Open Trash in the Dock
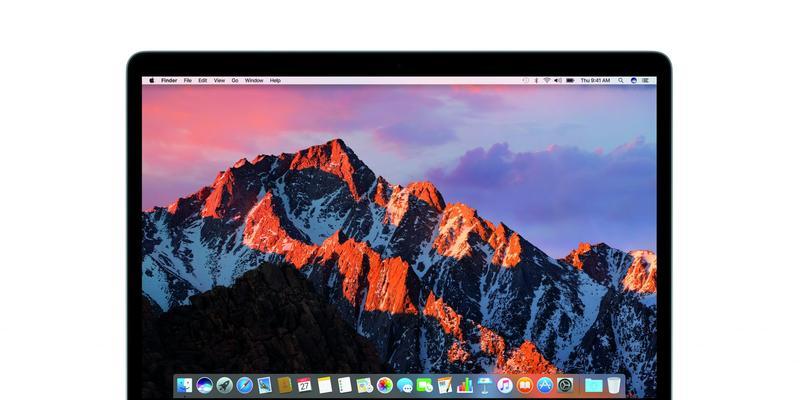This screenshot has width=800, height=400. point(614,385)
